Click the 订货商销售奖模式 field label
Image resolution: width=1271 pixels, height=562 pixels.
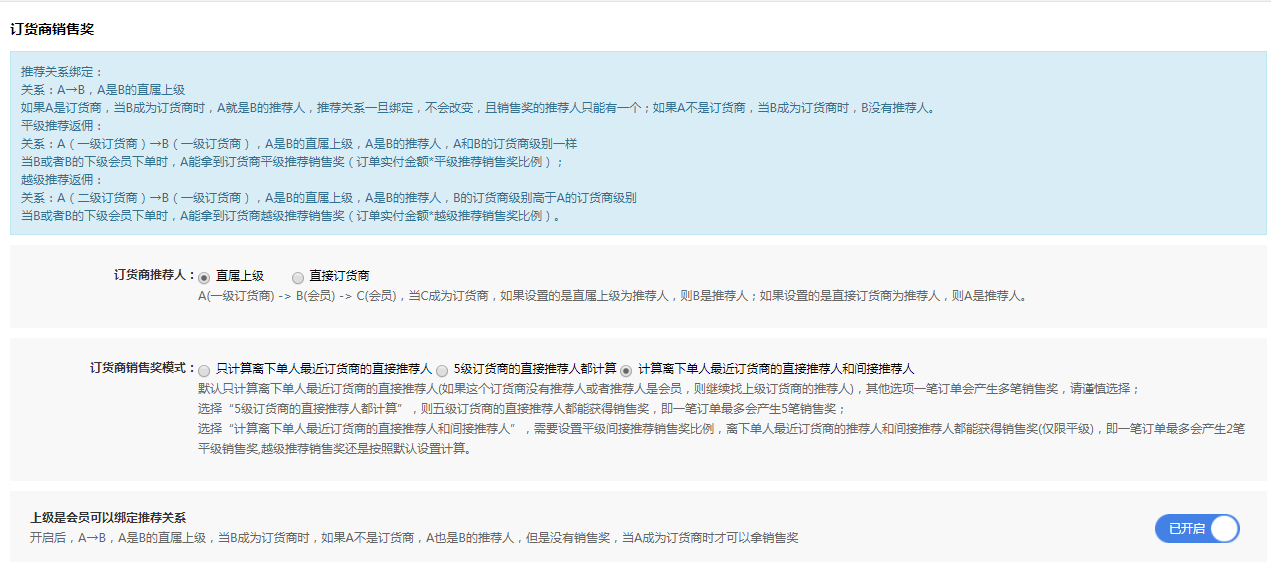pyautogui.click(x=140, y=369)
